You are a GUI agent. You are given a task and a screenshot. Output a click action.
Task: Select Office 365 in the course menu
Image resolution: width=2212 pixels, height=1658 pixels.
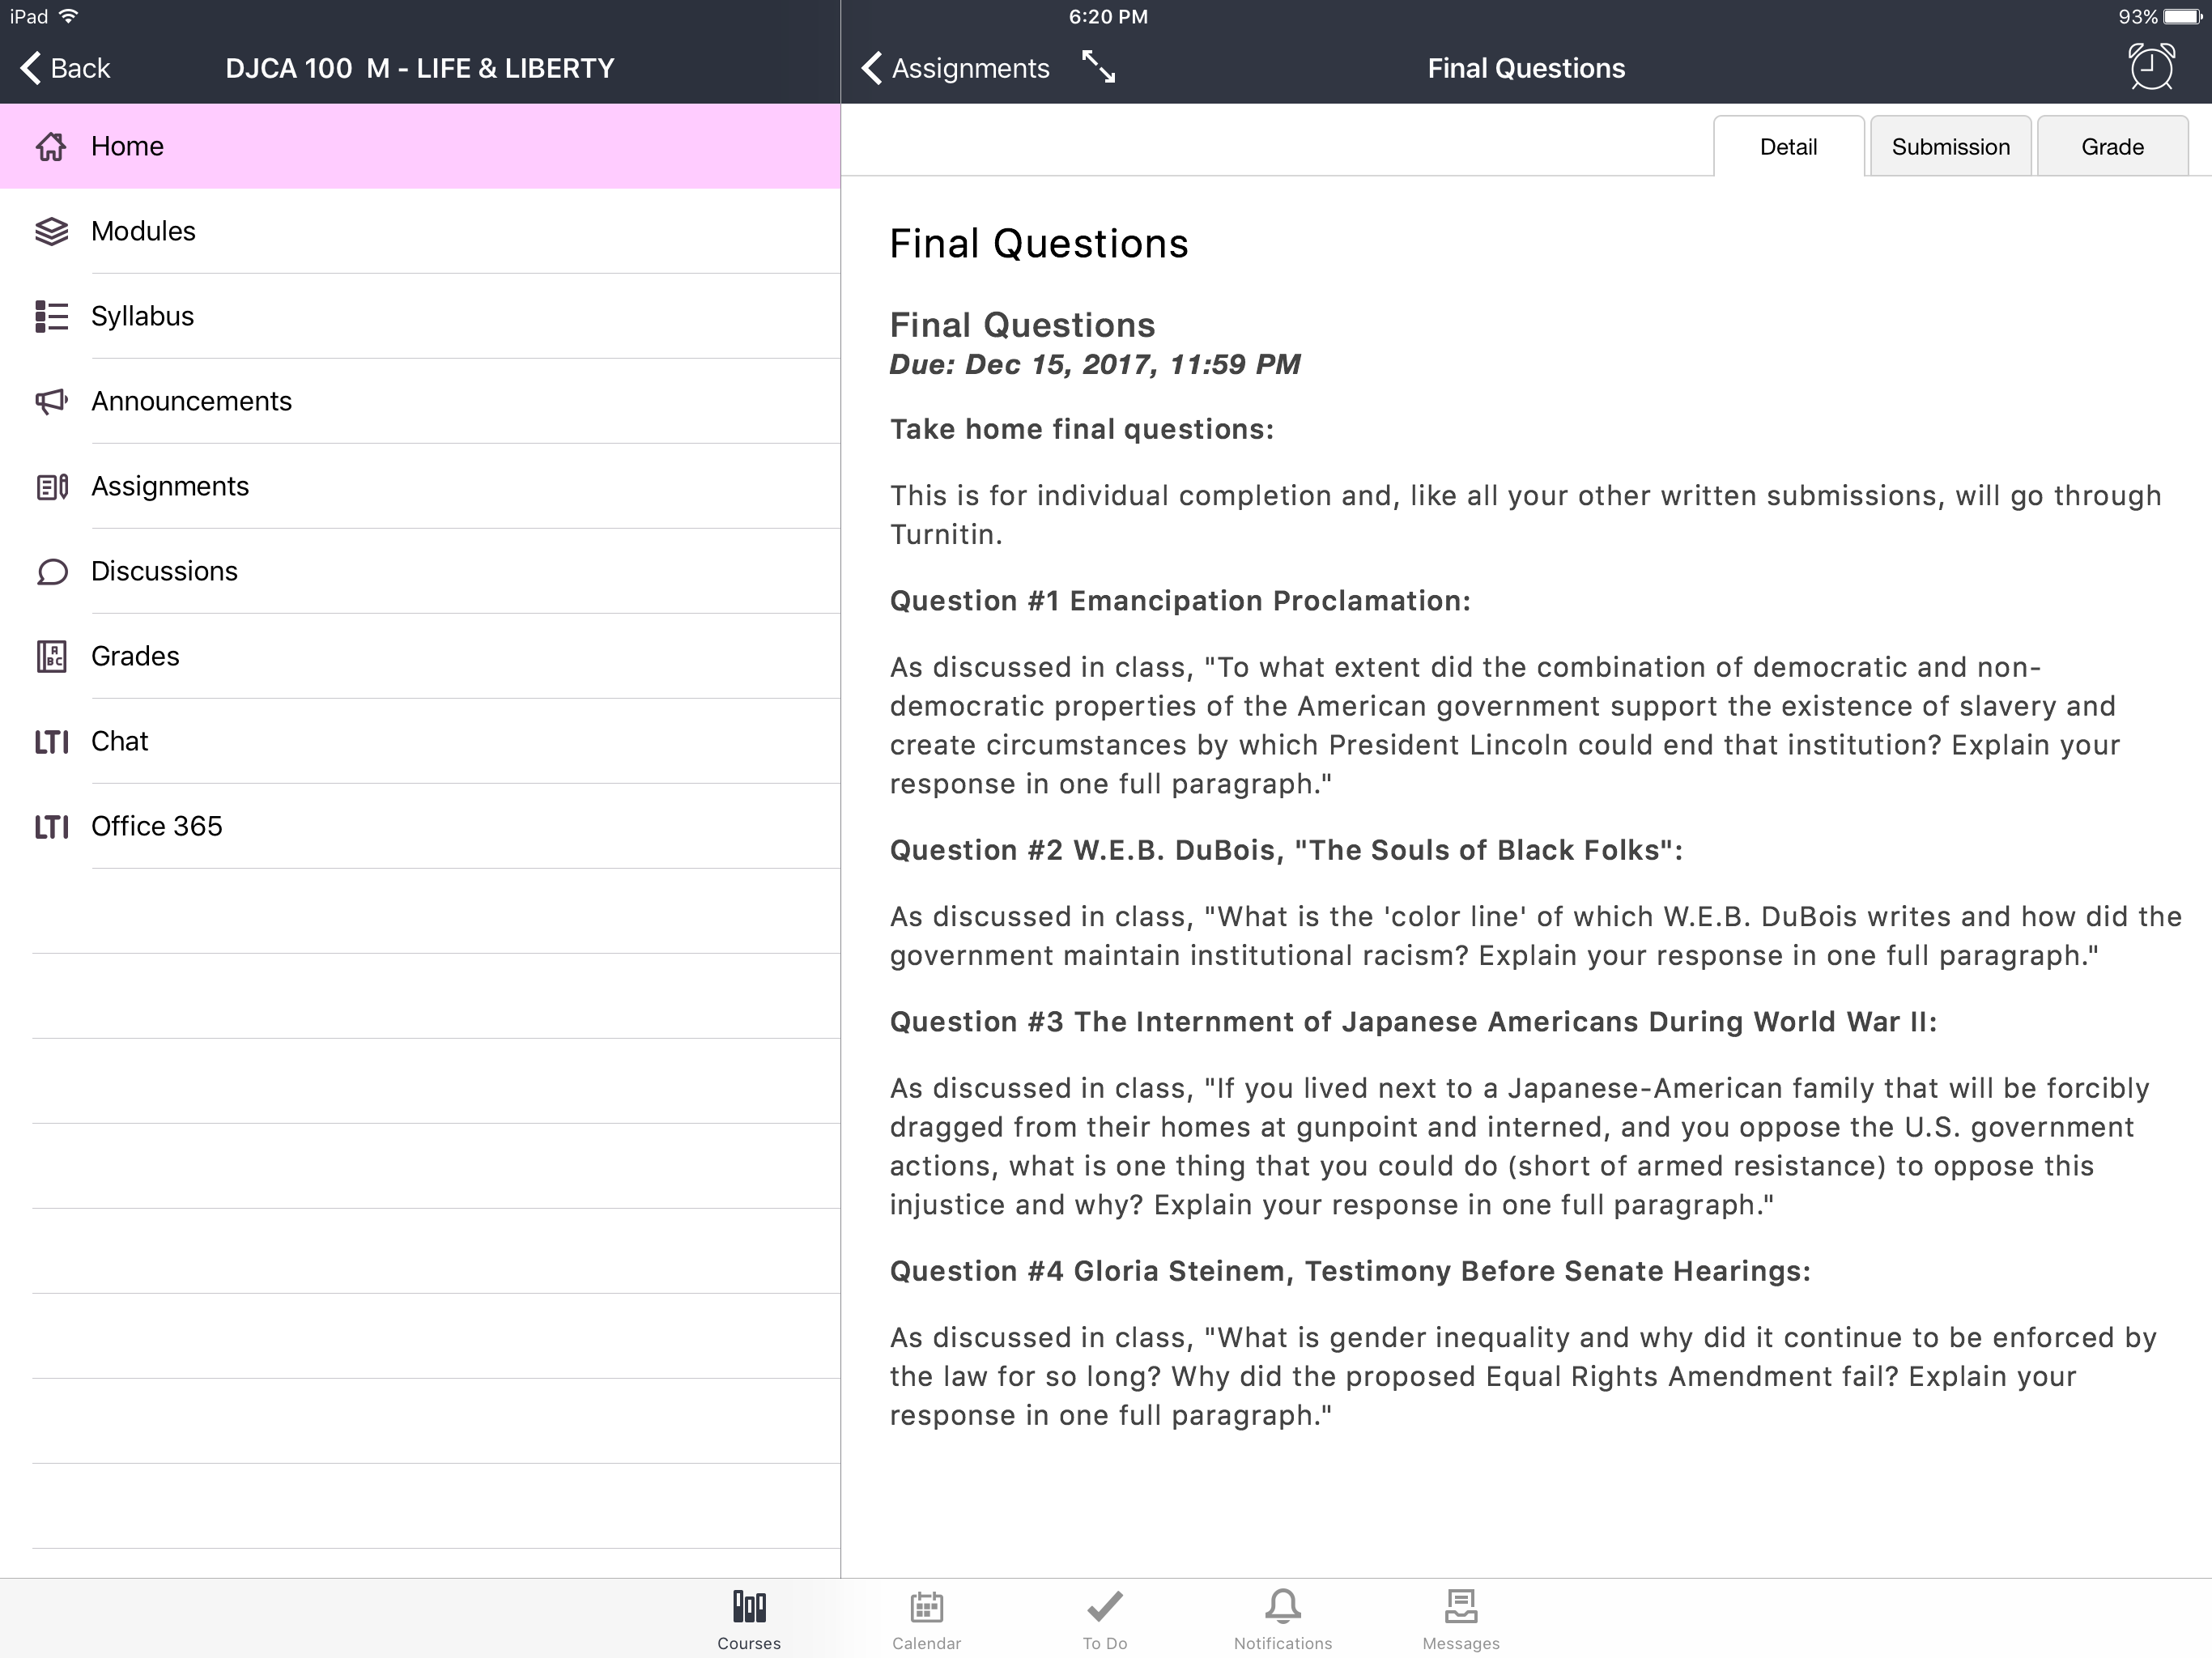click(420, 826)
